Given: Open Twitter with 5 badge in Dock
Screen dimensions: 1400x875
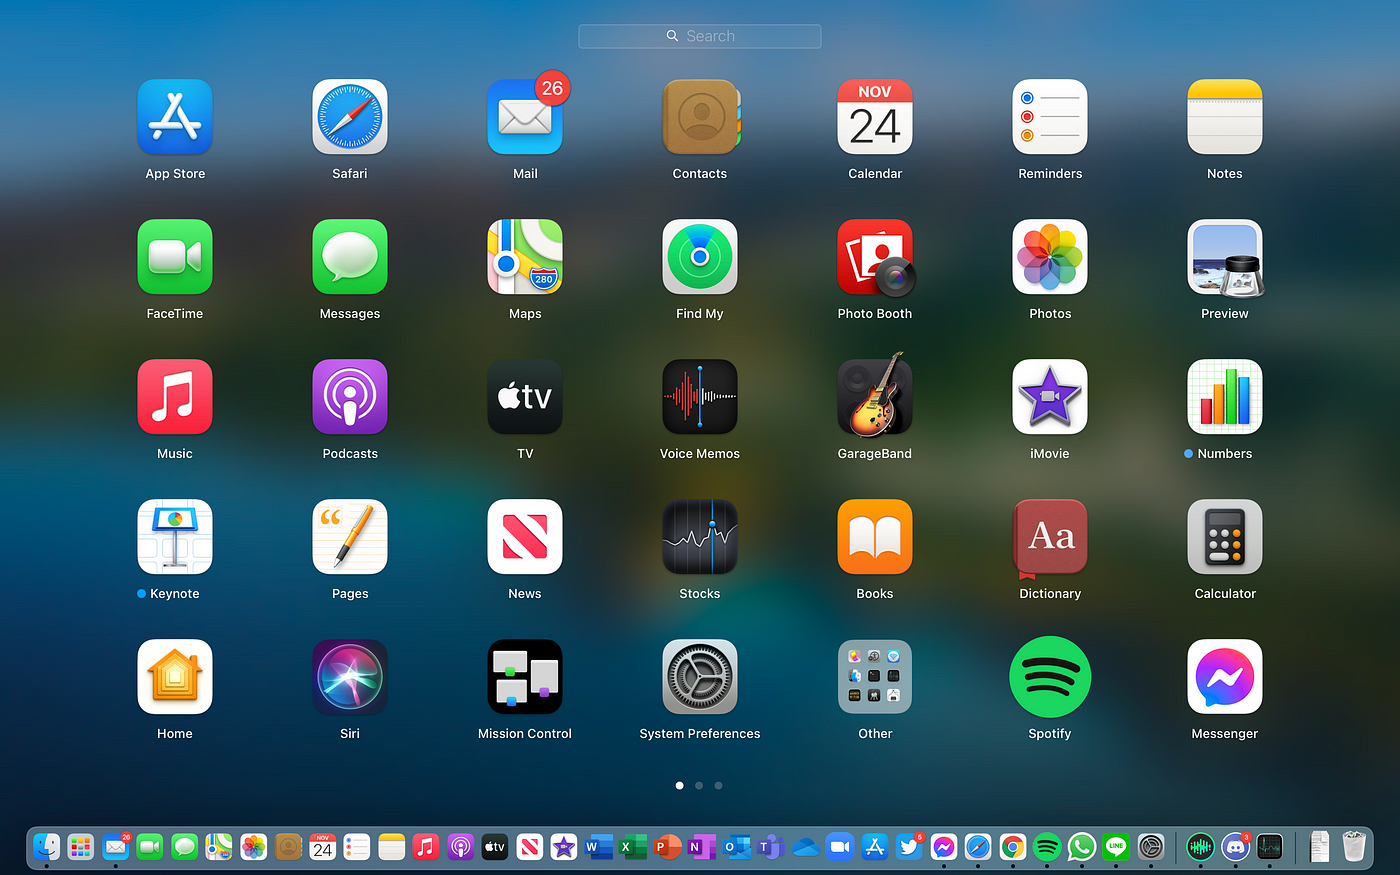Looking at the screenshot, I should coord(909,847).
